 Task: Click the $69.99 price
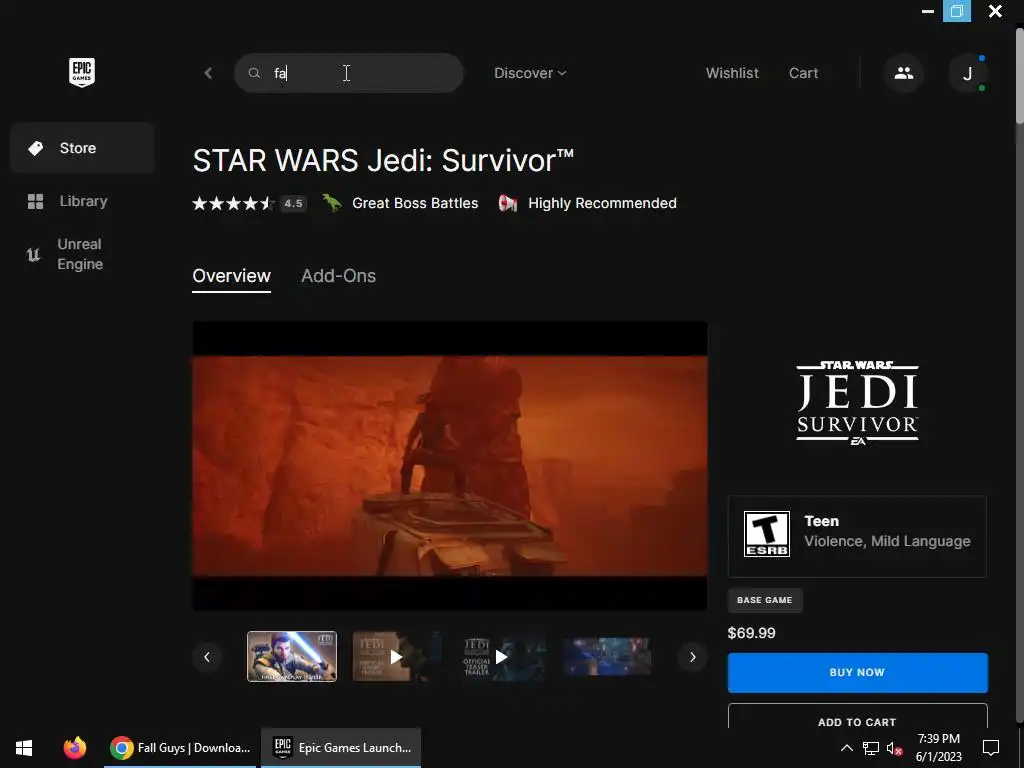pyautogui.click(x=752, y=633)
